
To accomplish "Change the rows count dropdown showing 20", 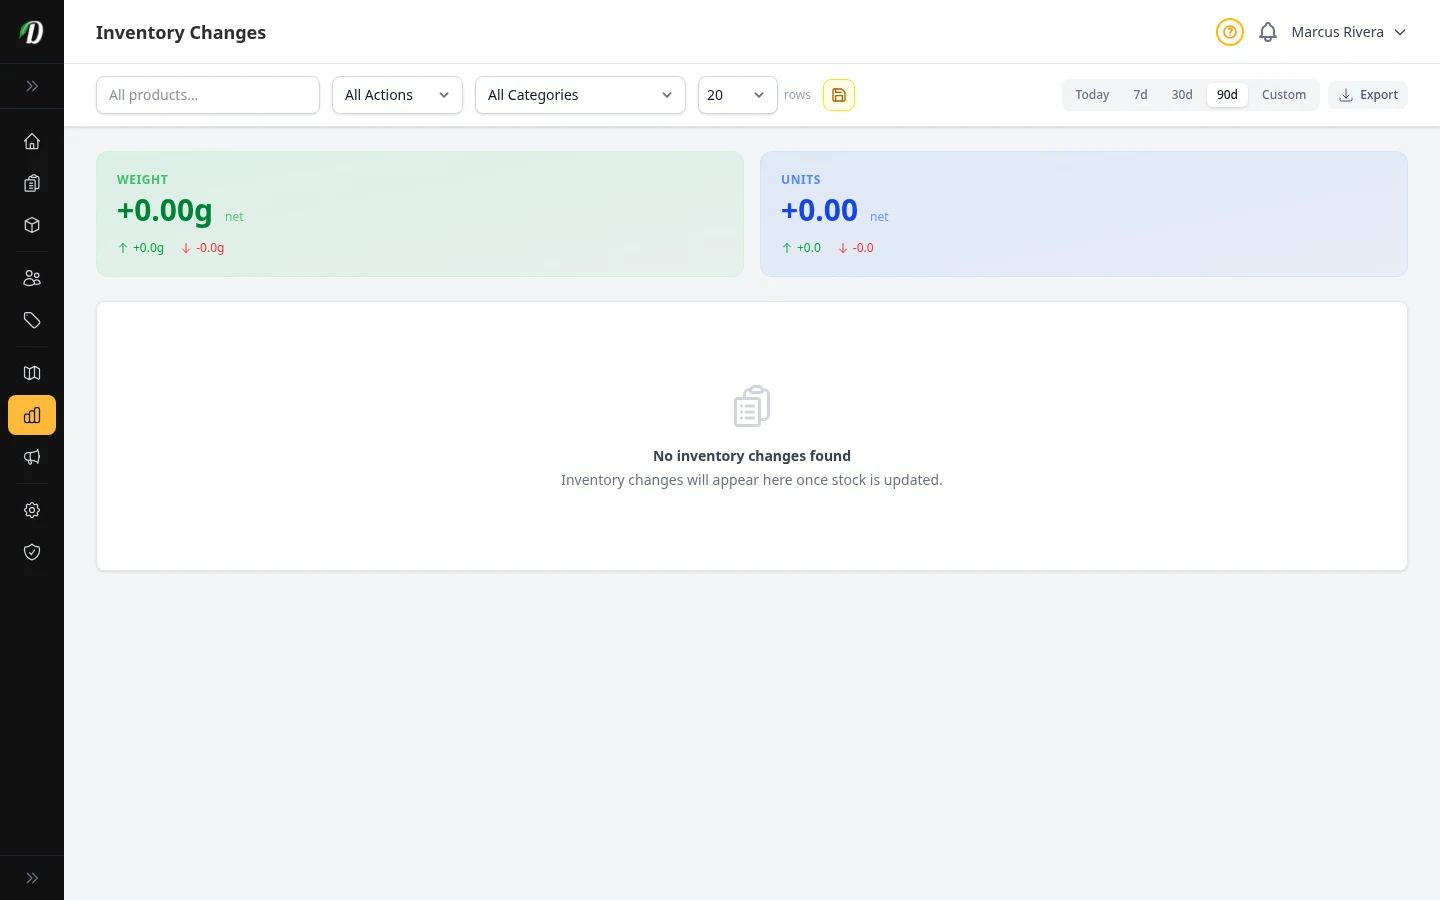I will click(x=737, y=95).
